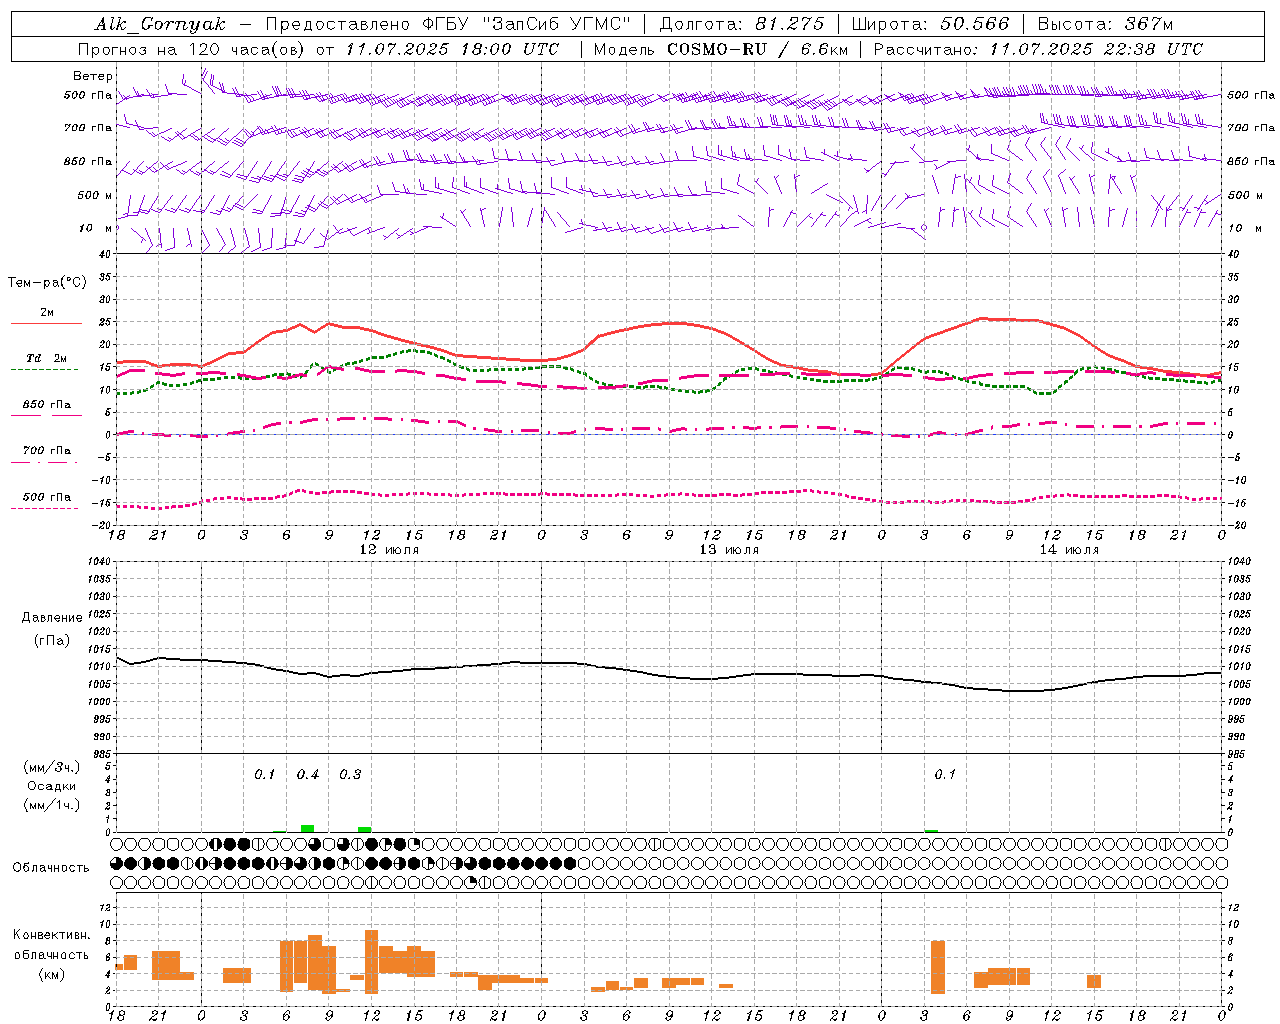Click the 'Конвективн.' convective cloud label
This screenshot has height=1024, width=1280.
(51, 935)
